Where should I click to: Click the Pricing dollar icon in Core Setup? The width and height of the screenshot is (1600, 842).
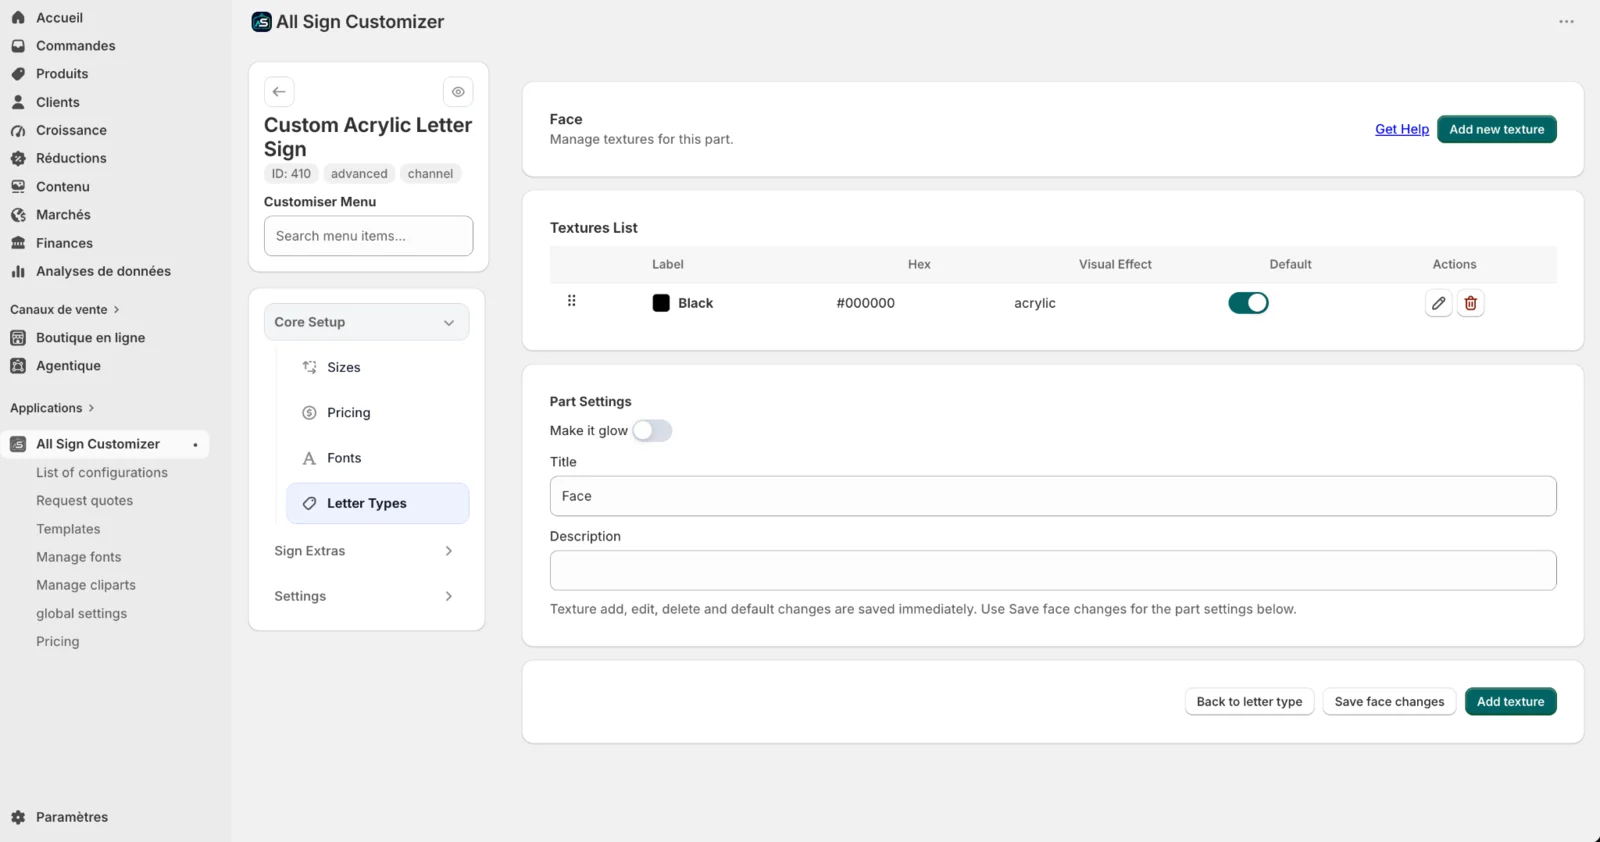310,413
